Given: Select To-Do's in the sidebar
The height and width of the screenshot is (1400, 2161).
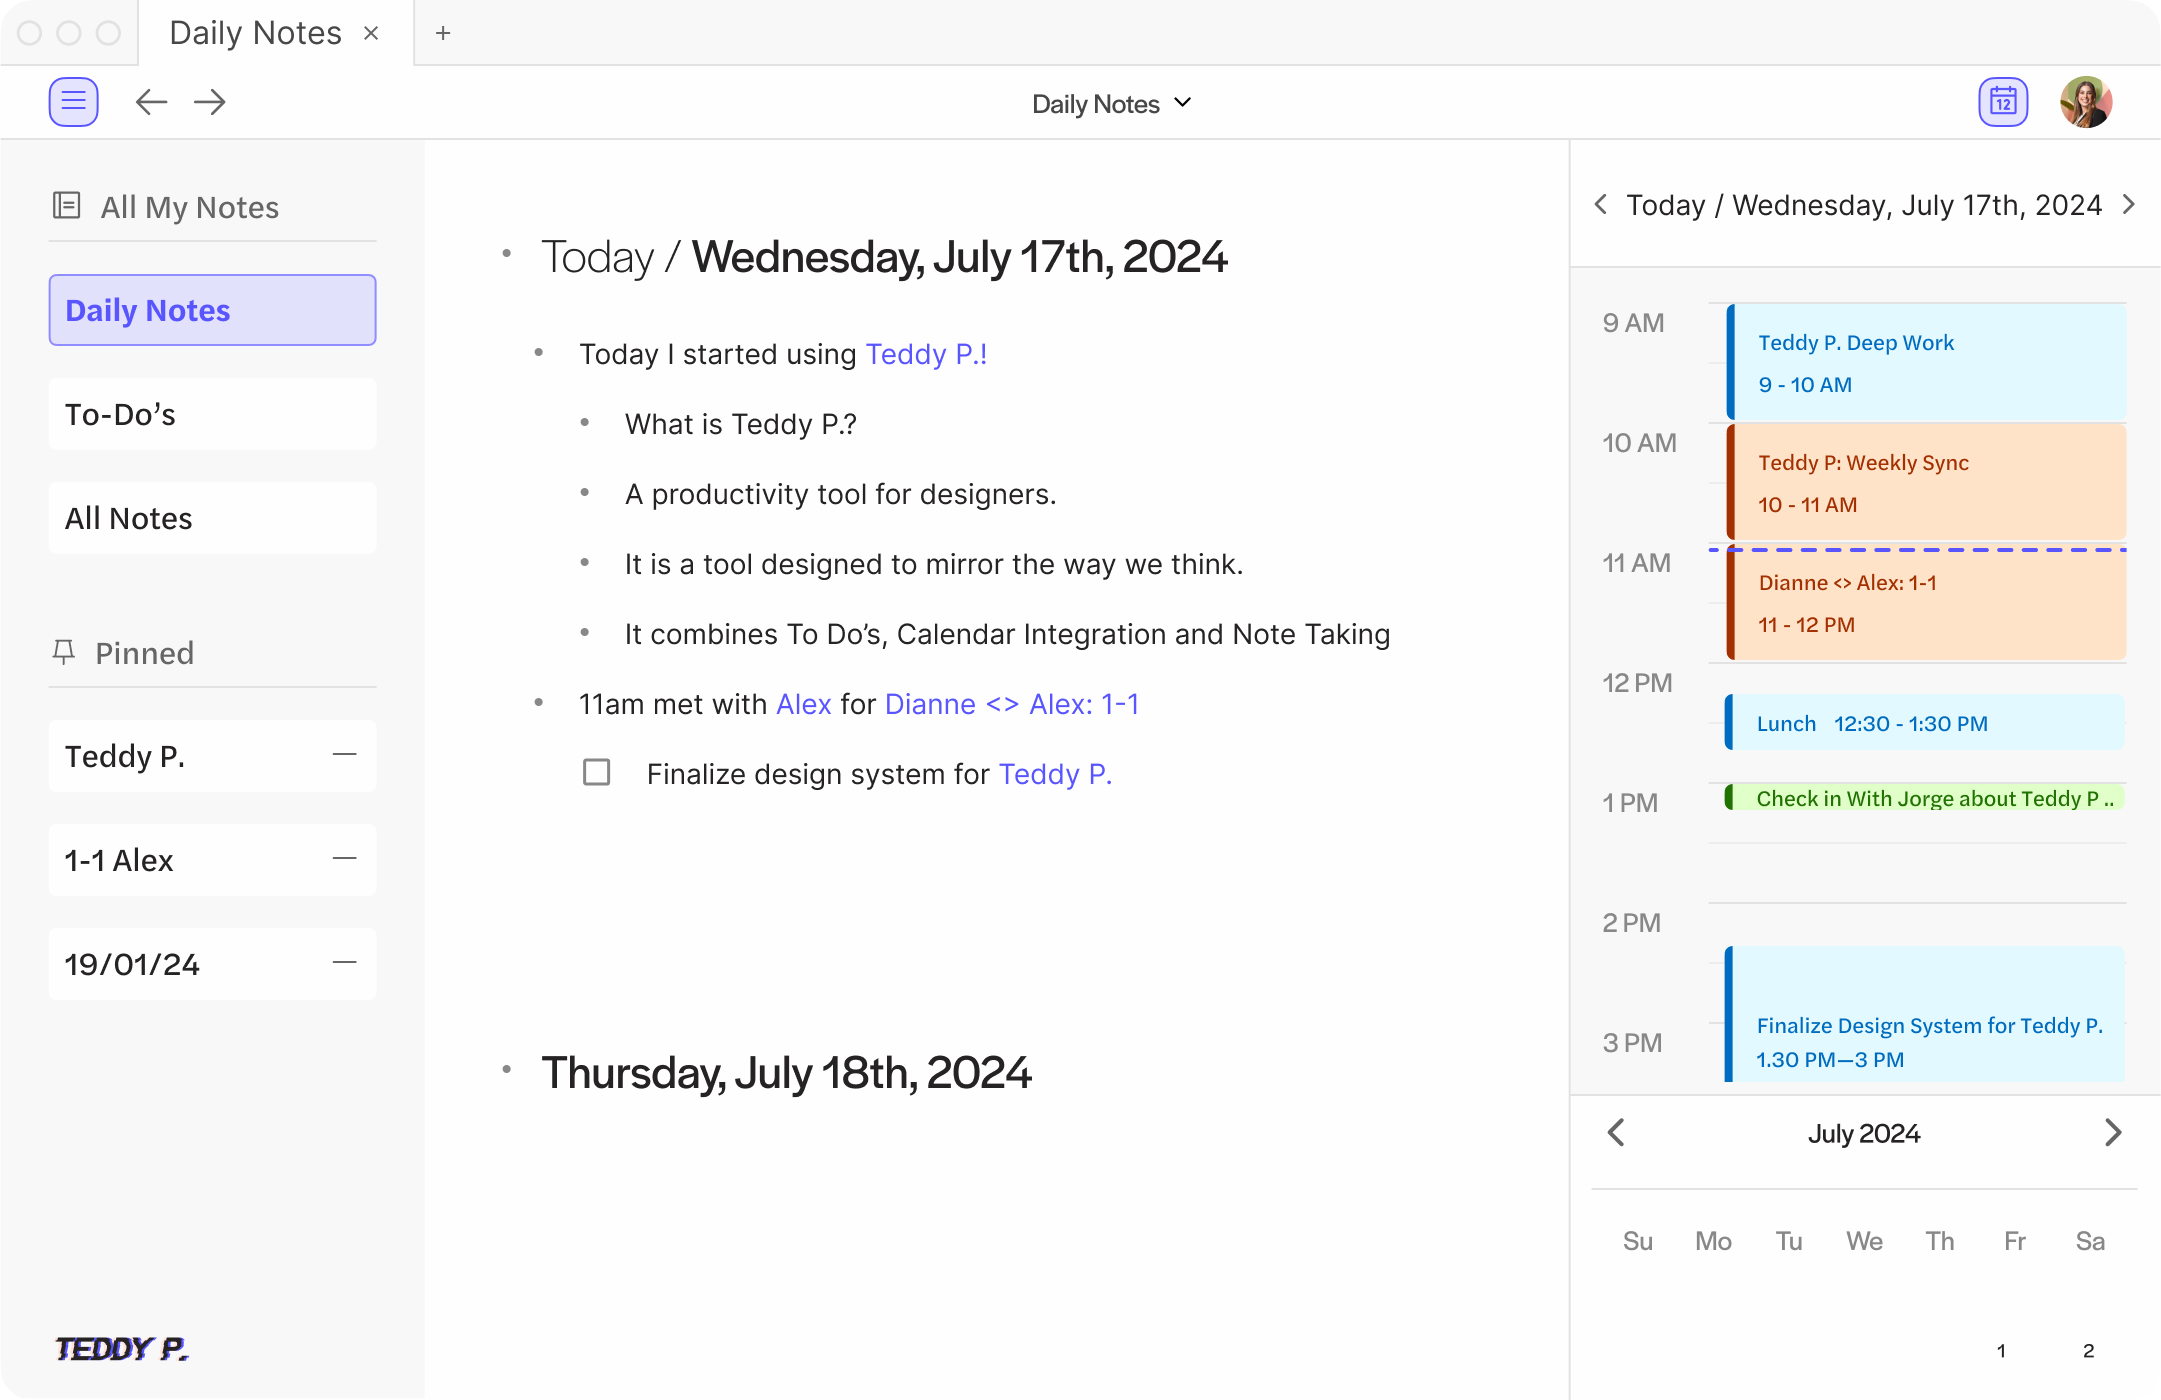Looking at the screenshot, I should 212,414.
